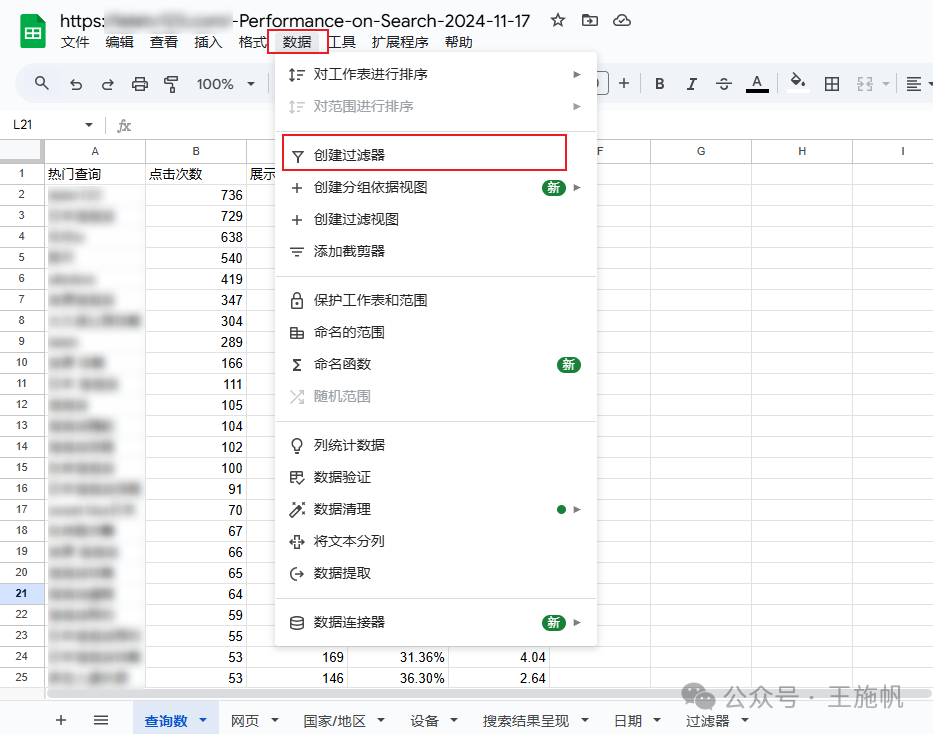Open the 设备 tab dropdown arrow
Viewport: 933px width, 734px height.
coord(454,720)
